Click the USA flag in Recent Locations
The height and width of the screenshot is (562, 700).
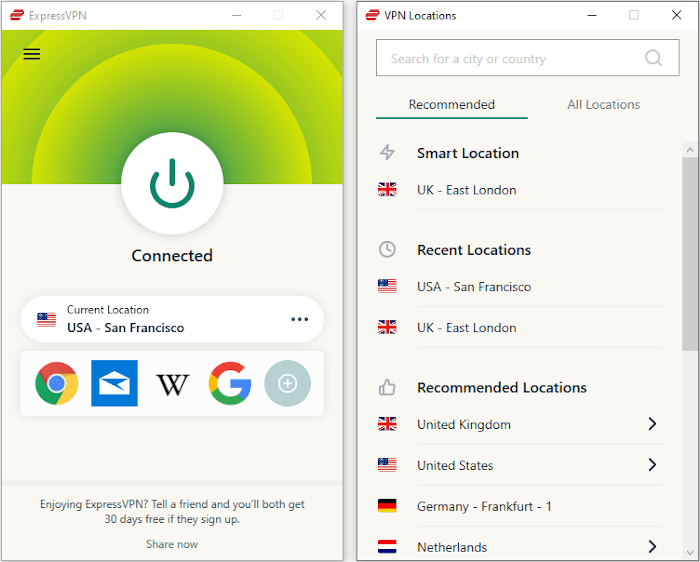pyautogui.click(x=387, y=286)
